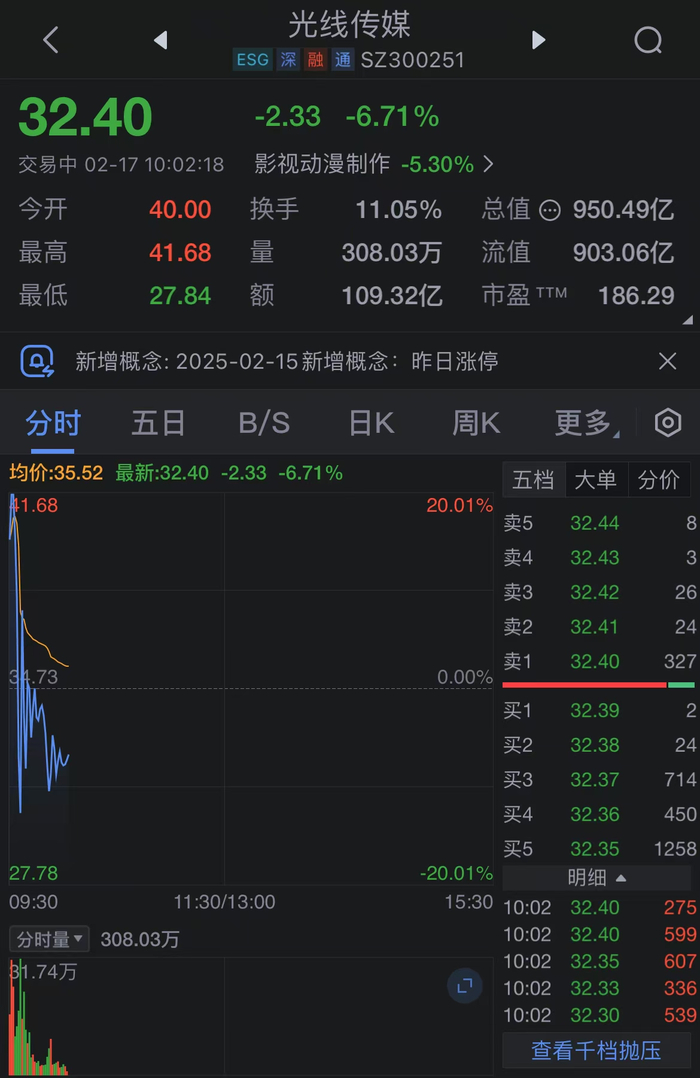Switch to the 日K chart tab

point(371,423)
